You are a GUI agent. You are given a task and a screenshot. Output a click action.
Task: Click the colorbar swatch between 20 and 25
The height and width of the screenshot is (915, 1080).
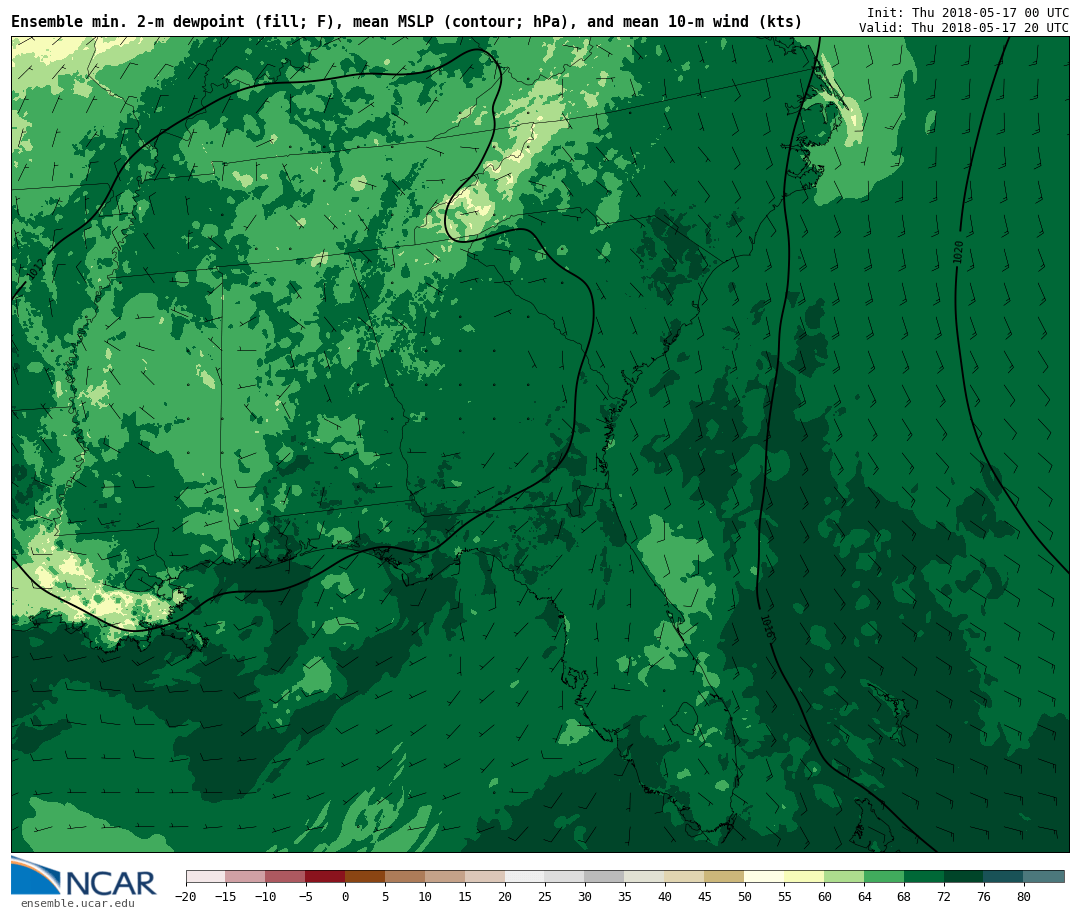pos(525,876)
